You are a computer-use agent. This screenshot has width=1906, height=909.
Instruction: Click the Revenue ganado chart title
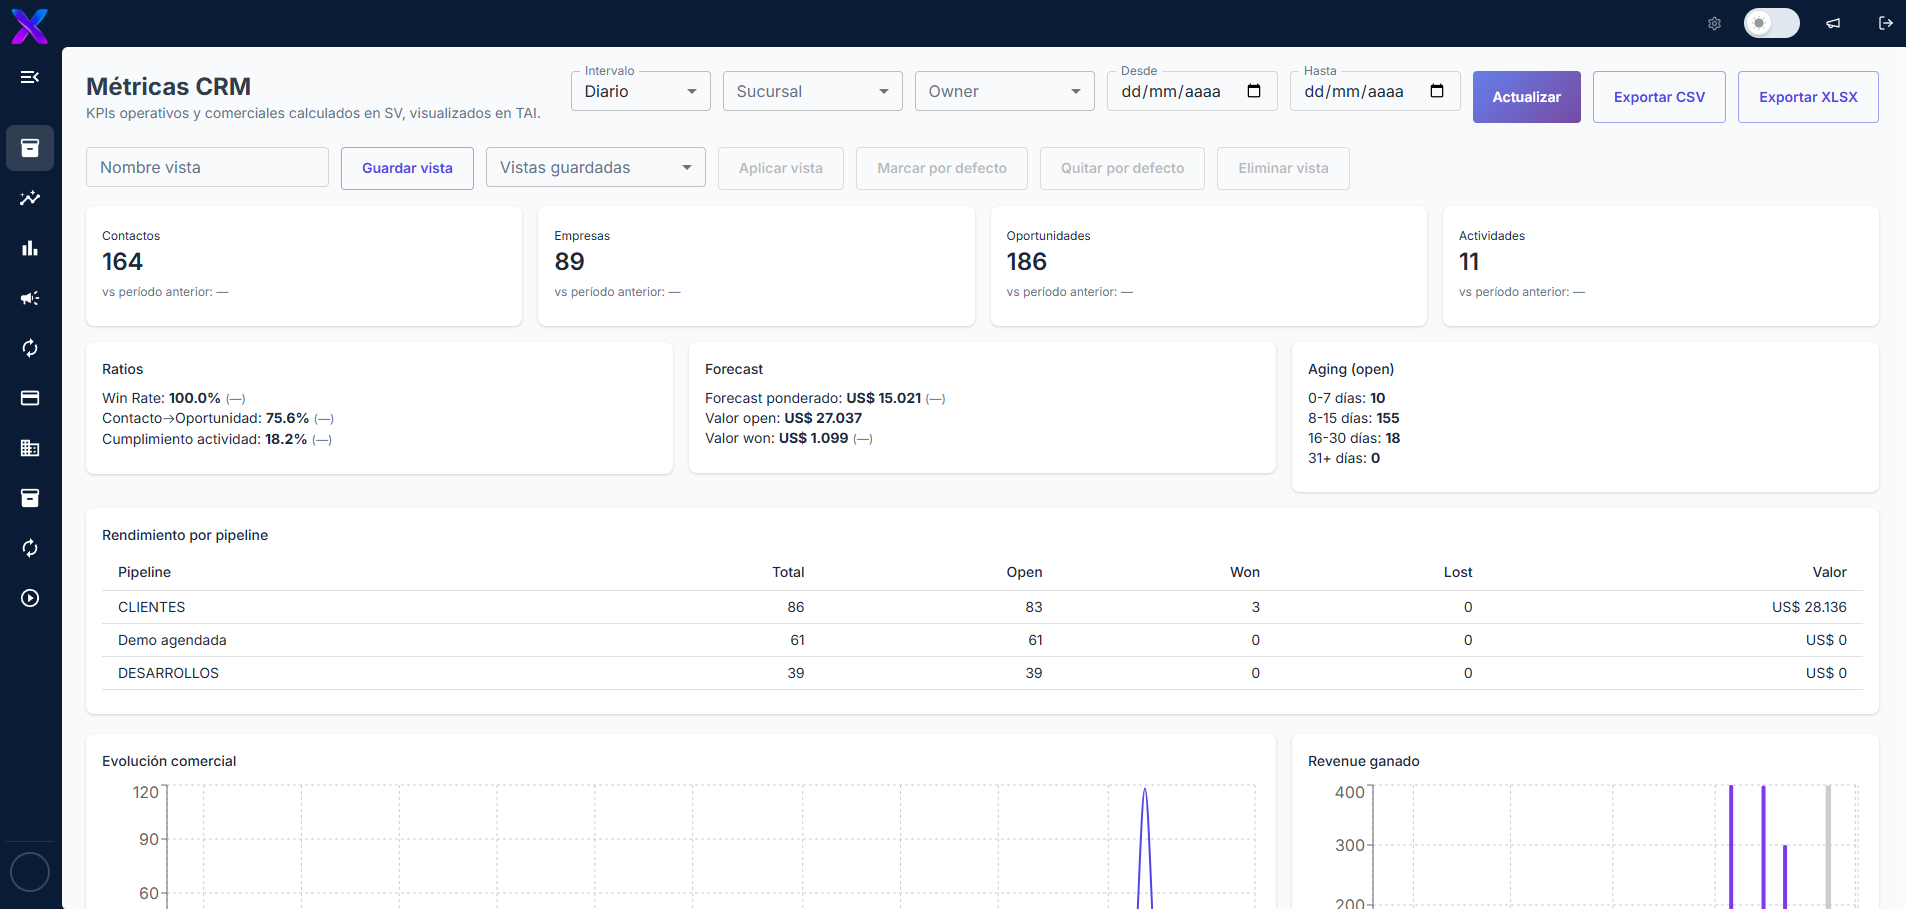coord(1364,761)
